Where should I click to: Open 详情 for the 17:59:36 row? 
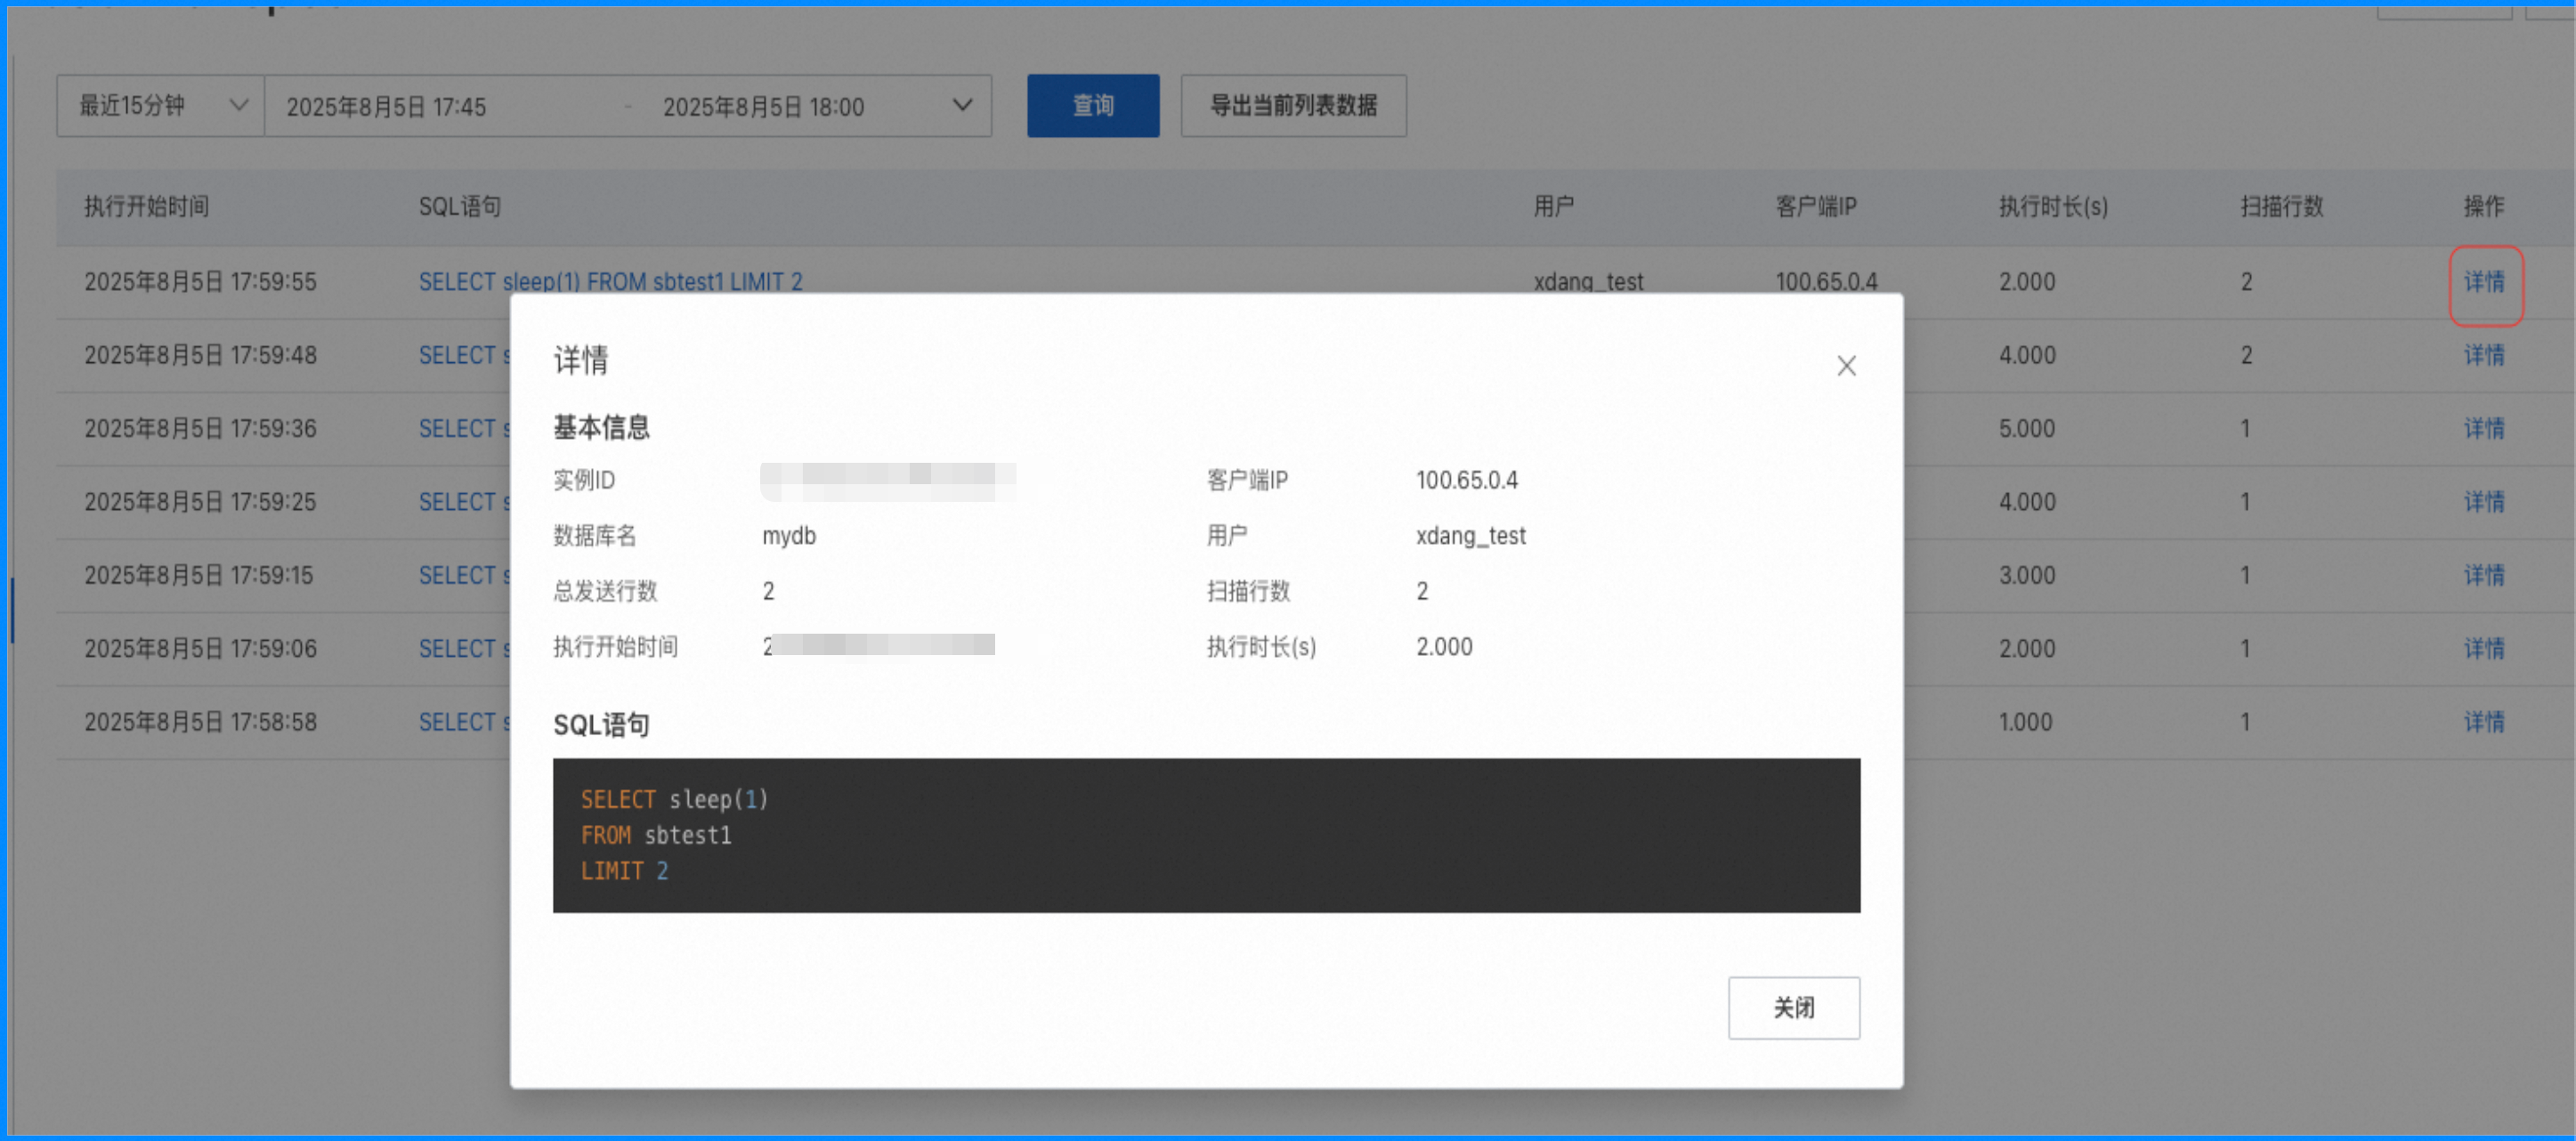2483,428
